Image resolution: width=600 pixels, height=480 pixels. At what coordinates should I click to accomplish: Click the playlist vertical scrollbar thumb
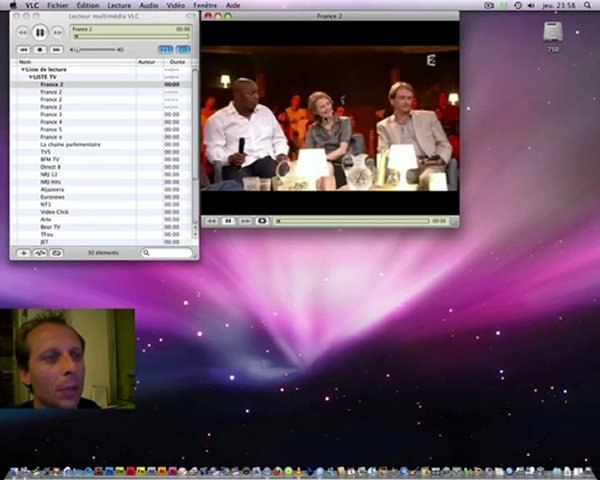[x=195, y=122]
